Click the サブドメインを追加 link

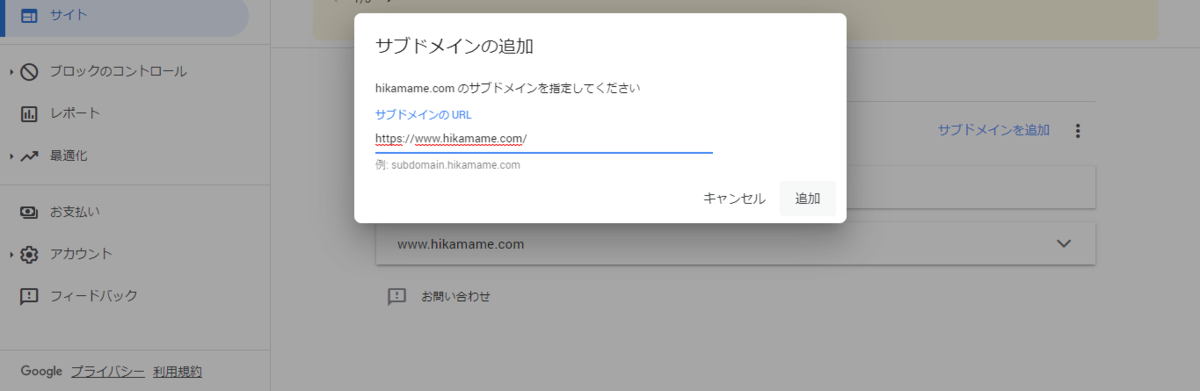[994, 130]
